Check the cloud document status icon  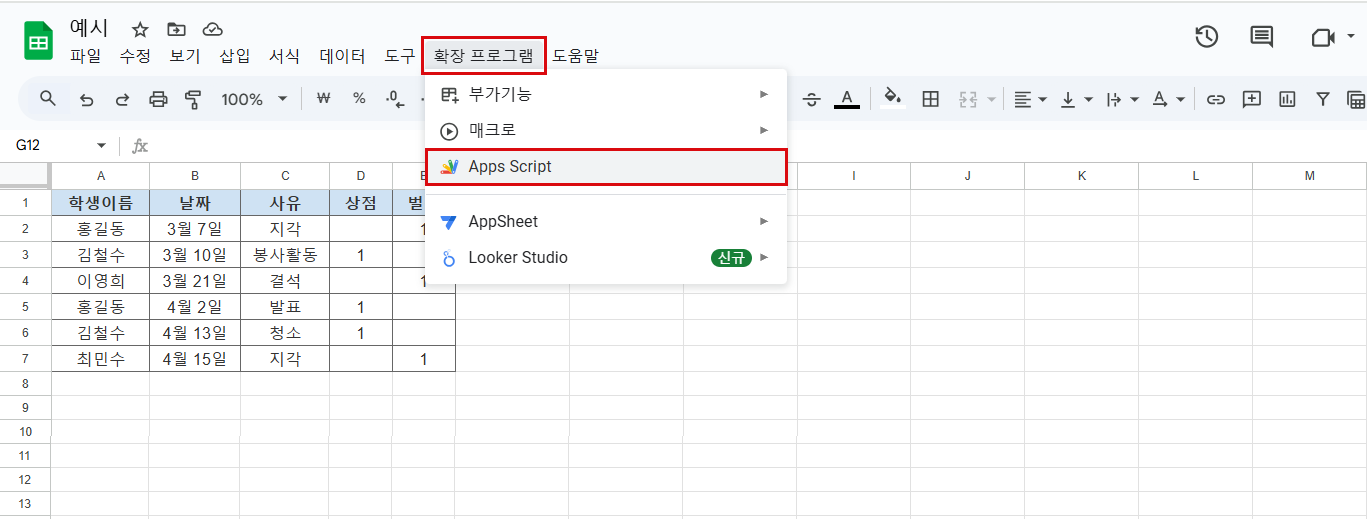(x=212, y=30)
